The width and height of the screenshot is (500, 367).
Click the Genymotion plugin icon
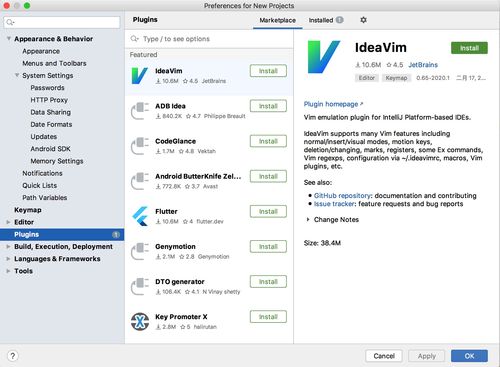(140, 252)
